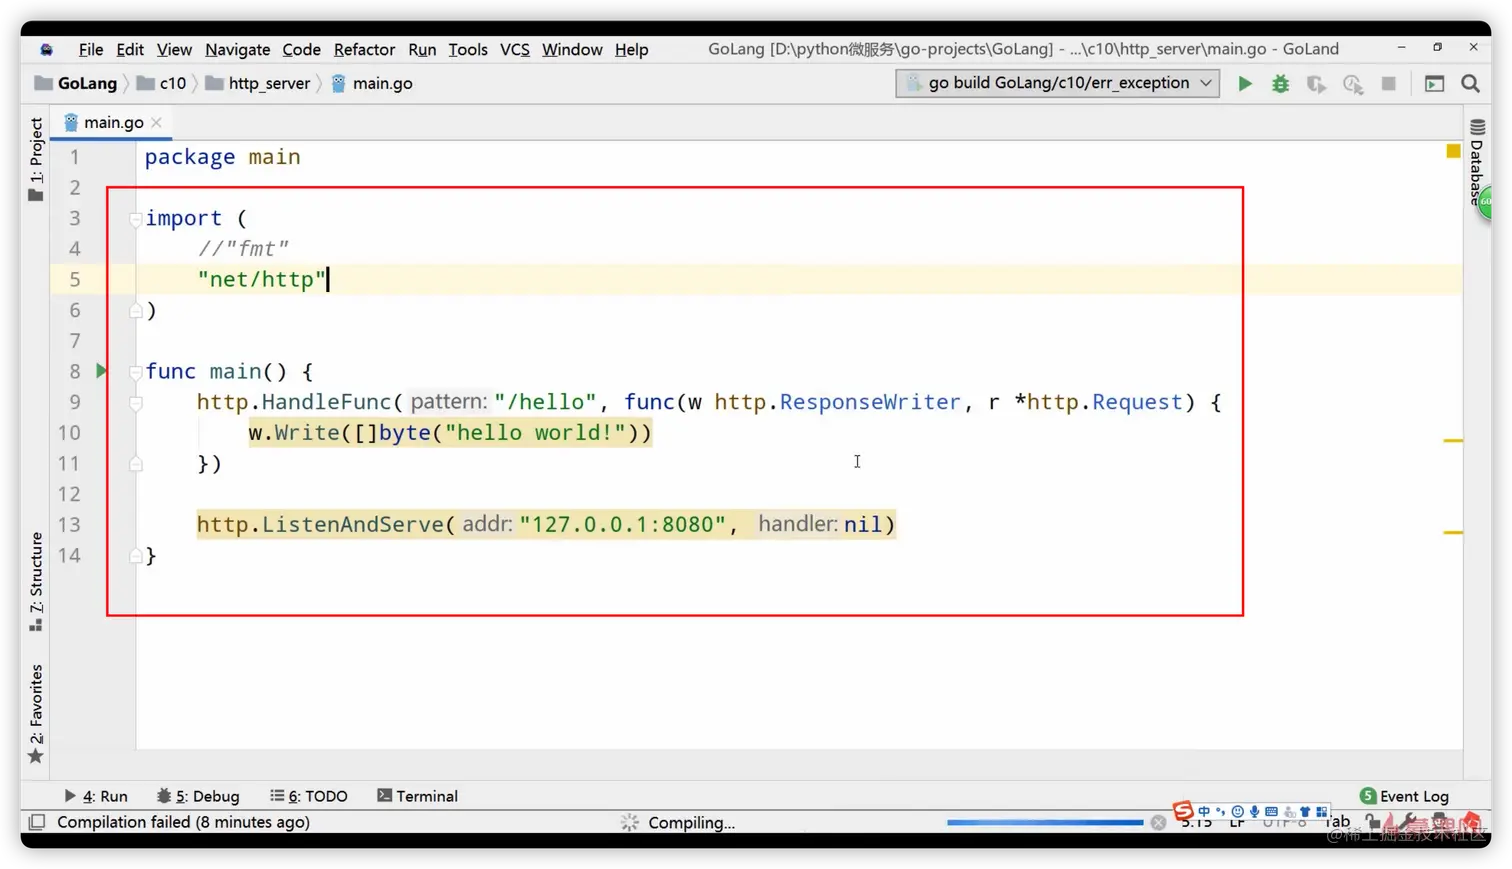Open the Event Log panel
The width and height of the screenshot is (1512, 869).
tap(1404, 796)
